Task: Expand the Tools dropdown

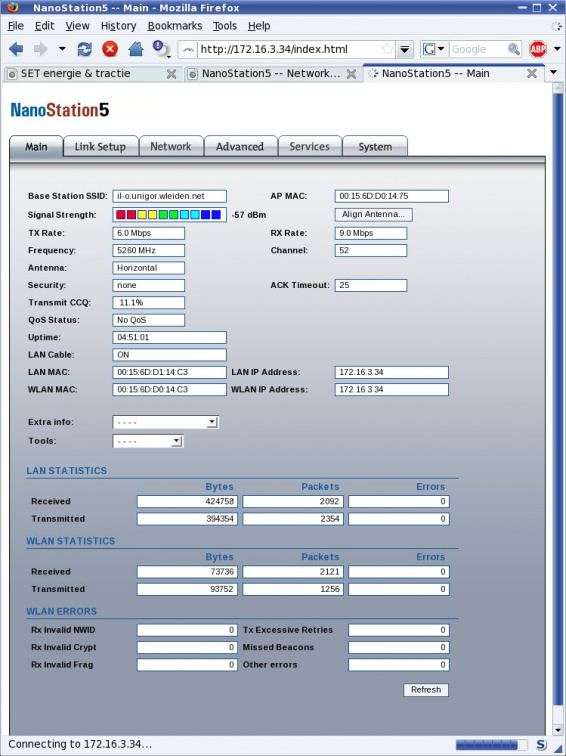Action: pyautogui.click(x=148, y=441)
